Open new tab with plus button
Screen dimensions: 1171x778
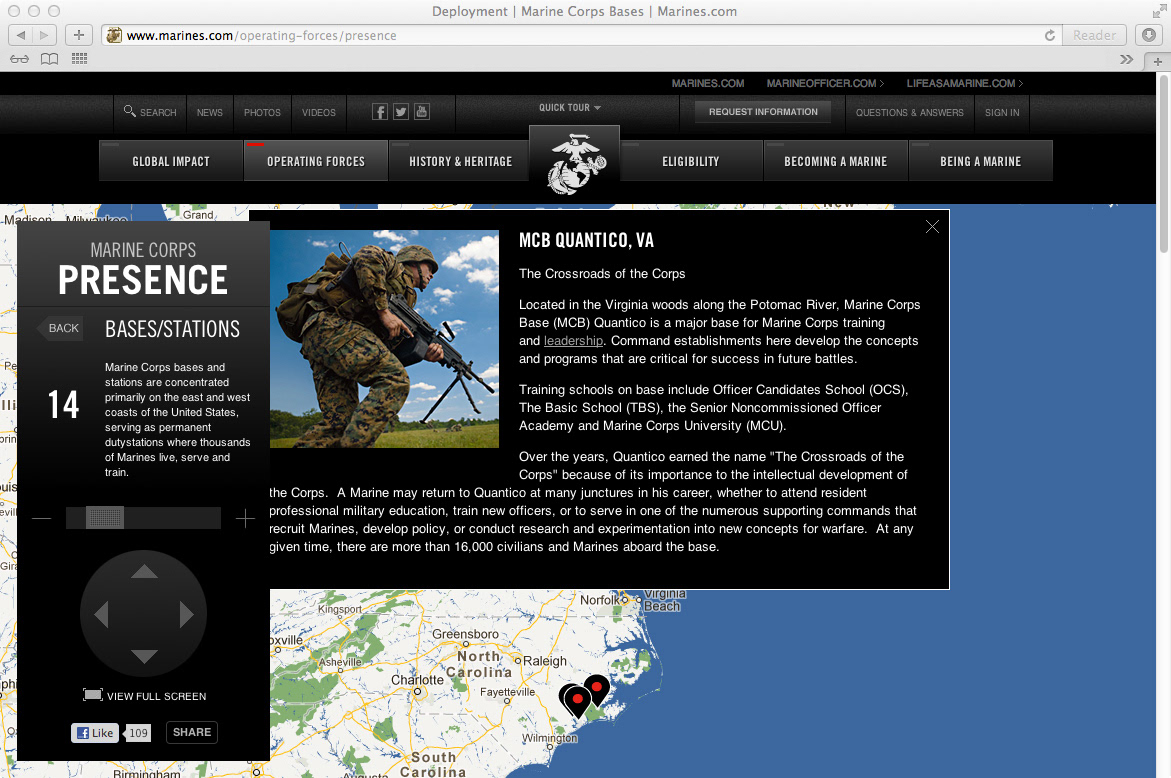tap(1158, 61)
